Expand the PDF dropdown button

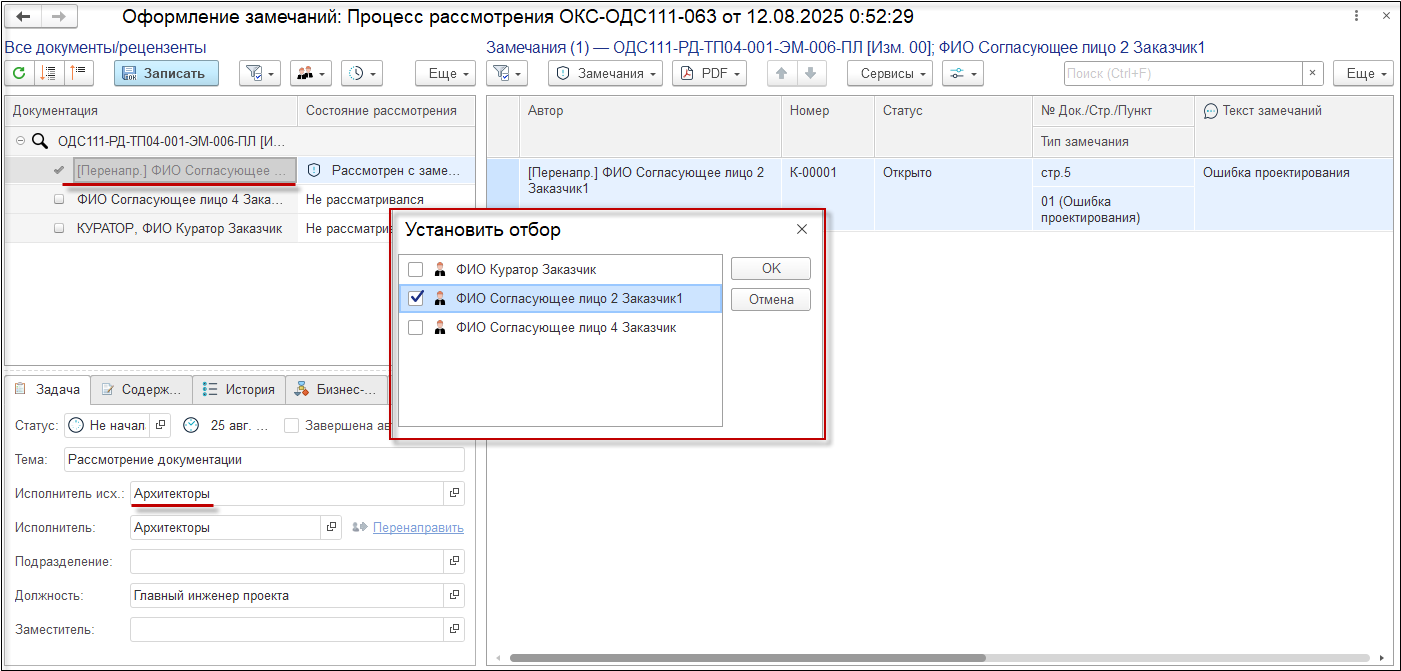(709, 73)
